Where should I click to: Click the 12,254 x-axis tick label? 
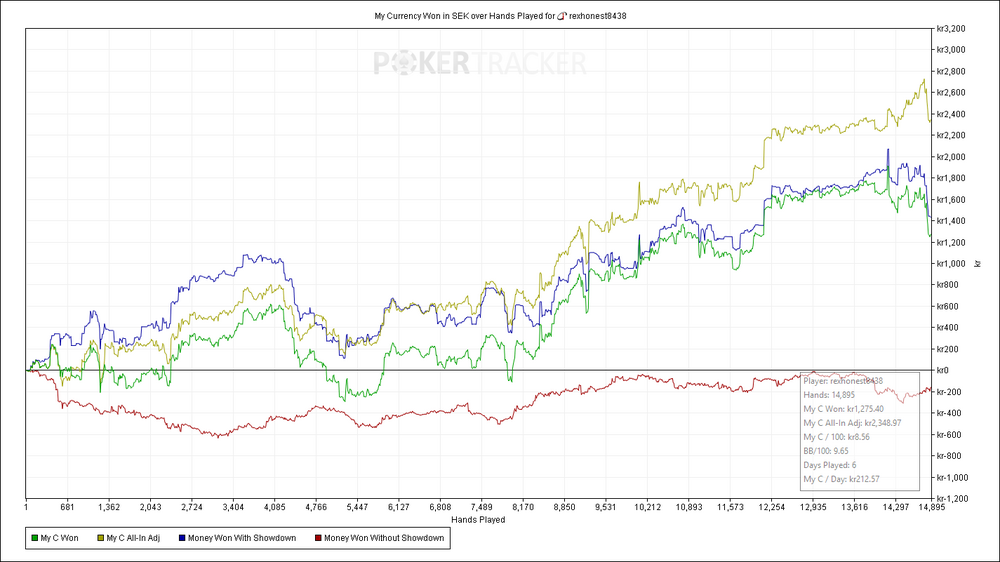(772, 508)
